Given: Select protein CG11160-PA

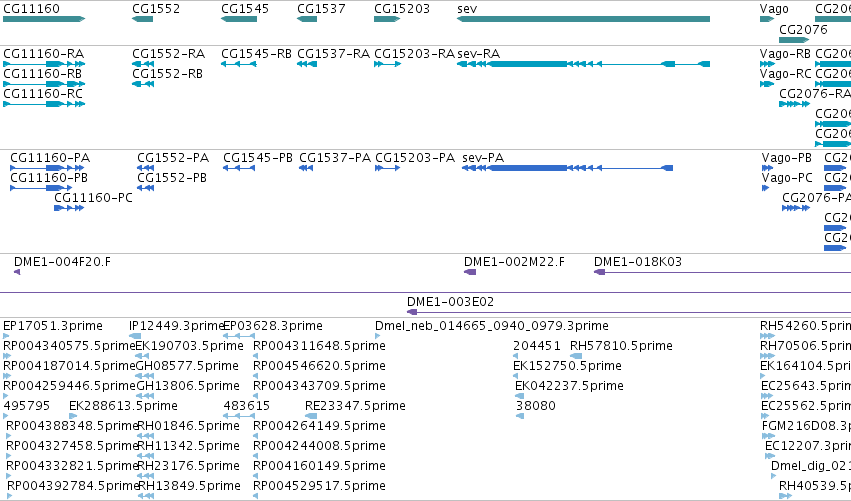Looking at the screenshot, I should click(x=47, y=168).
